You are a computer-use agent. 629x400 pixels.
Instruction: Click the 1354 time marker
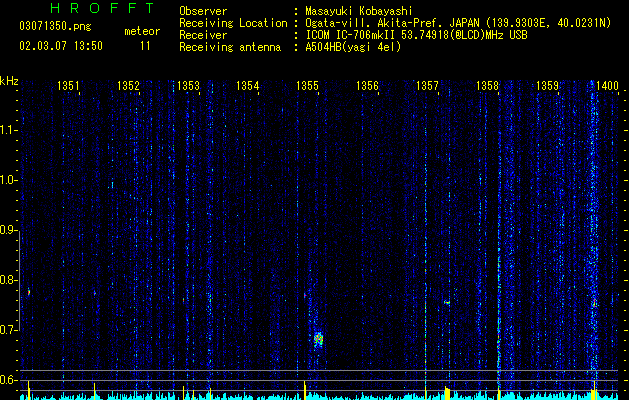248,85
